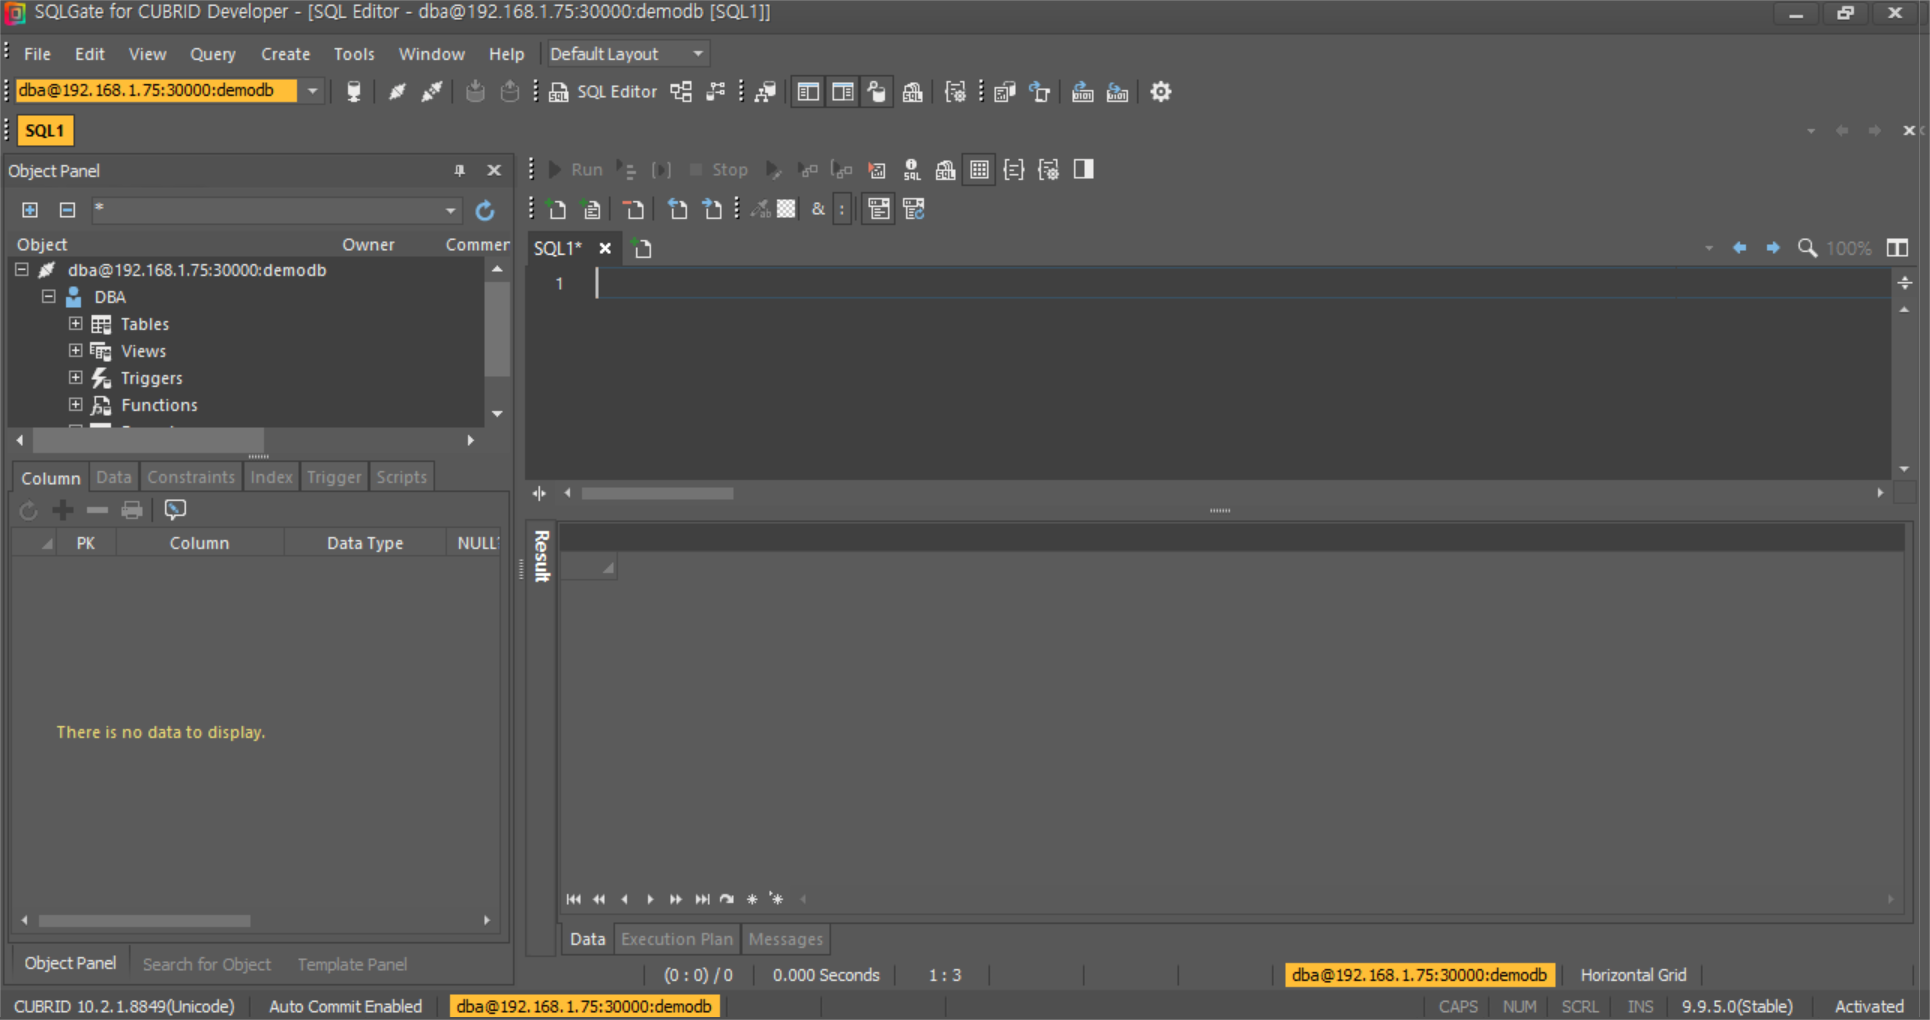Open new SQL tab icon beside SQL1*
This screenshot has width=1930, height=1020.
click(643, 249)
